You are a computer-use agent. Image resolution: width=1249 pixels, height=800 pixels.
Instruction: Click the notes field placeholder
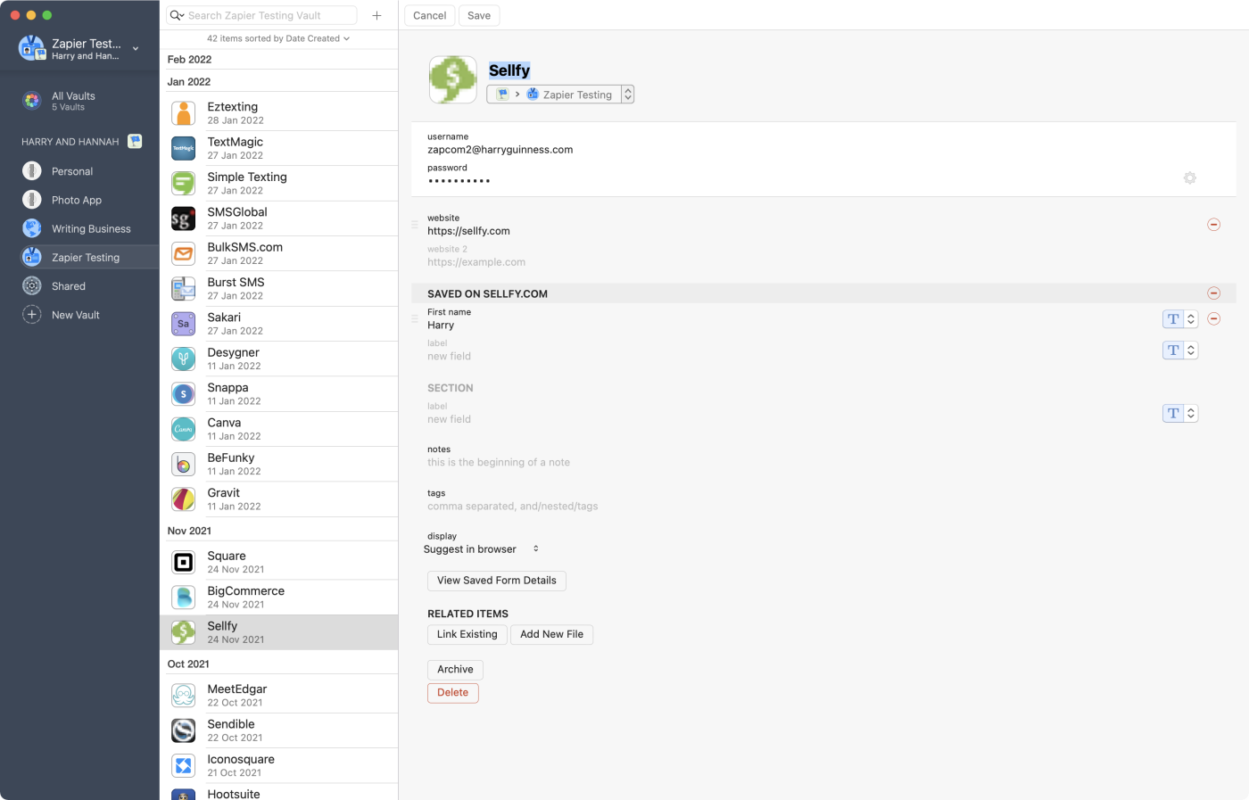(x=499, y=463)
